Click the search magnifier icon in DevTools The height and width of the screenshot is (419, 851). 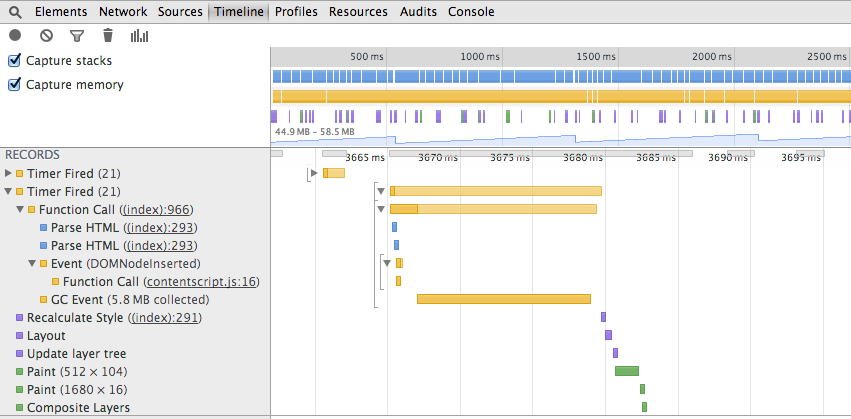point(15,12)
